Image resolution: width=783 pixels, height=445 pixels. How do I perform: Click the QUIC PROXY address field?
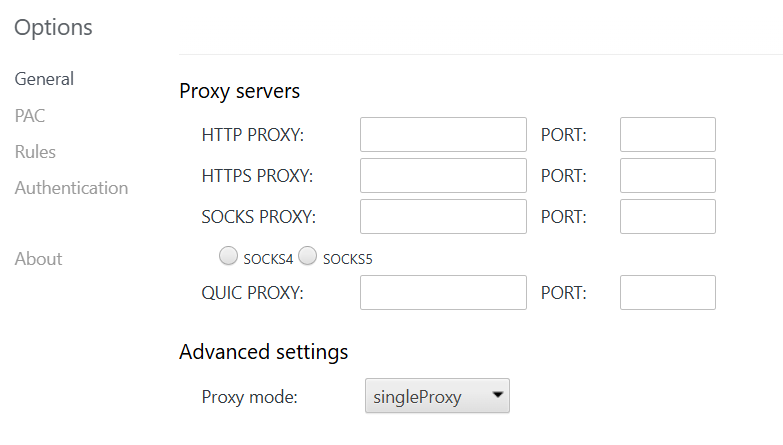tap(443, 293)
